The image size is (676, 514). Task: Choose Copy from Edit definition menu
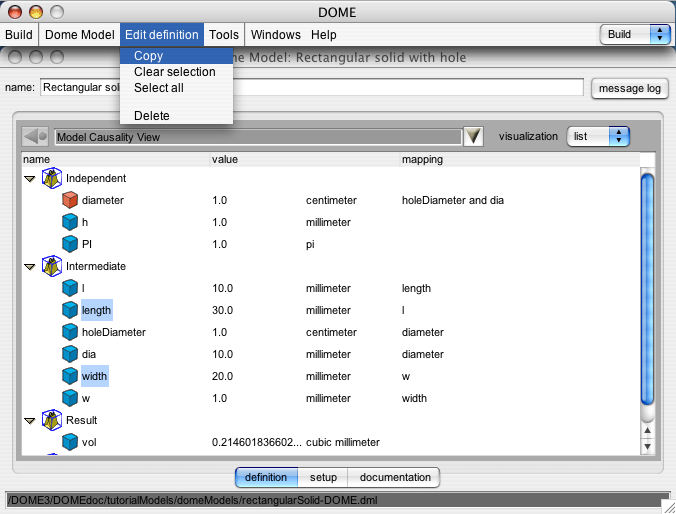(176, 56)
